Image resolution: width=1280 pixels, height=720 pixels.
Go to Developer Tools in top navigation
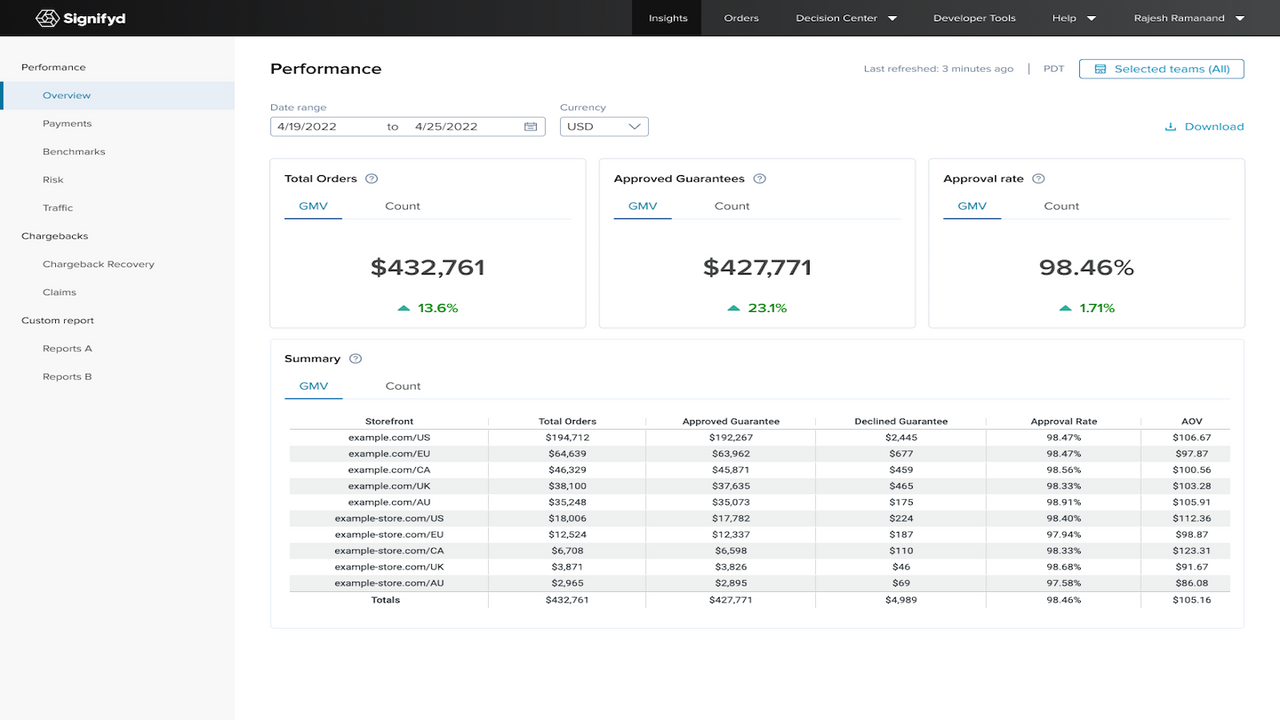(974, 18)
